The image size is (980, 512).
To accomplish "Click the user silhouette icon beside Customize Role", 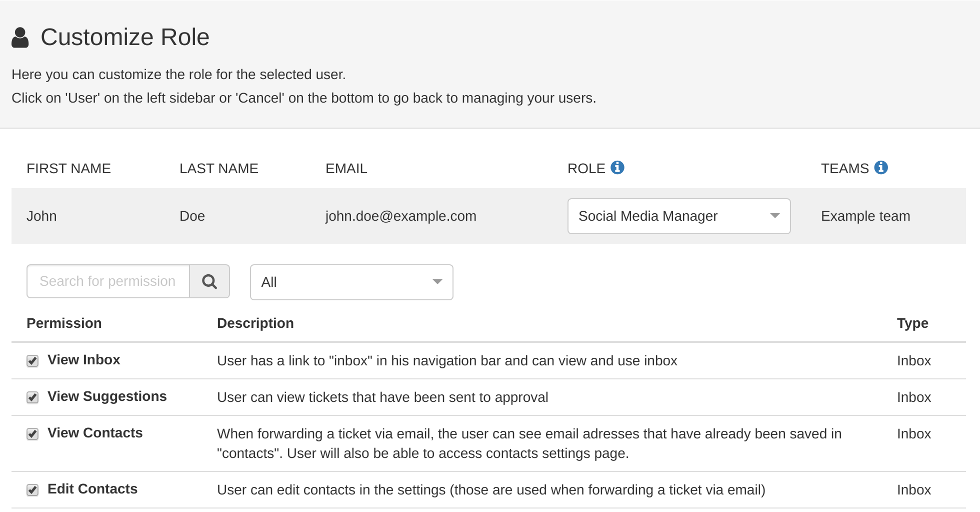I will 20,38.
